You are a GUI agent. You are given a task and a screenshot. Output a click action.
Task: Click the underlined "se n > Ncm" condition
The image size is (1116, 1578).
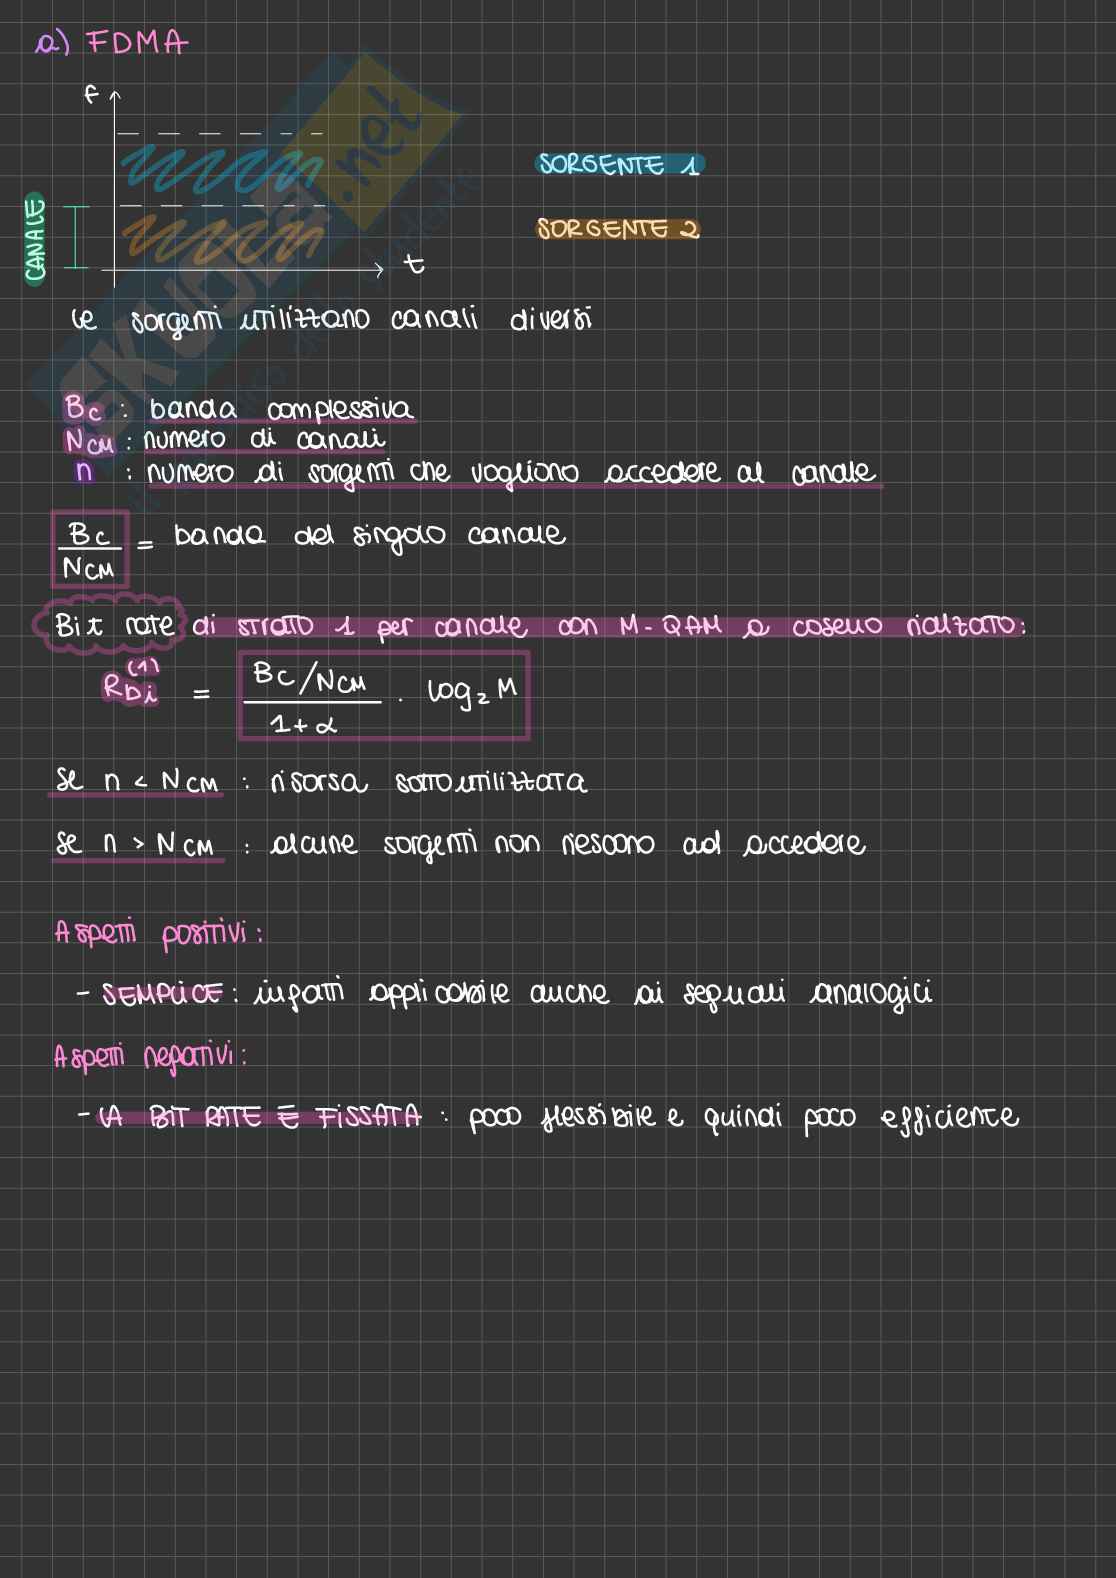point(136,845)
